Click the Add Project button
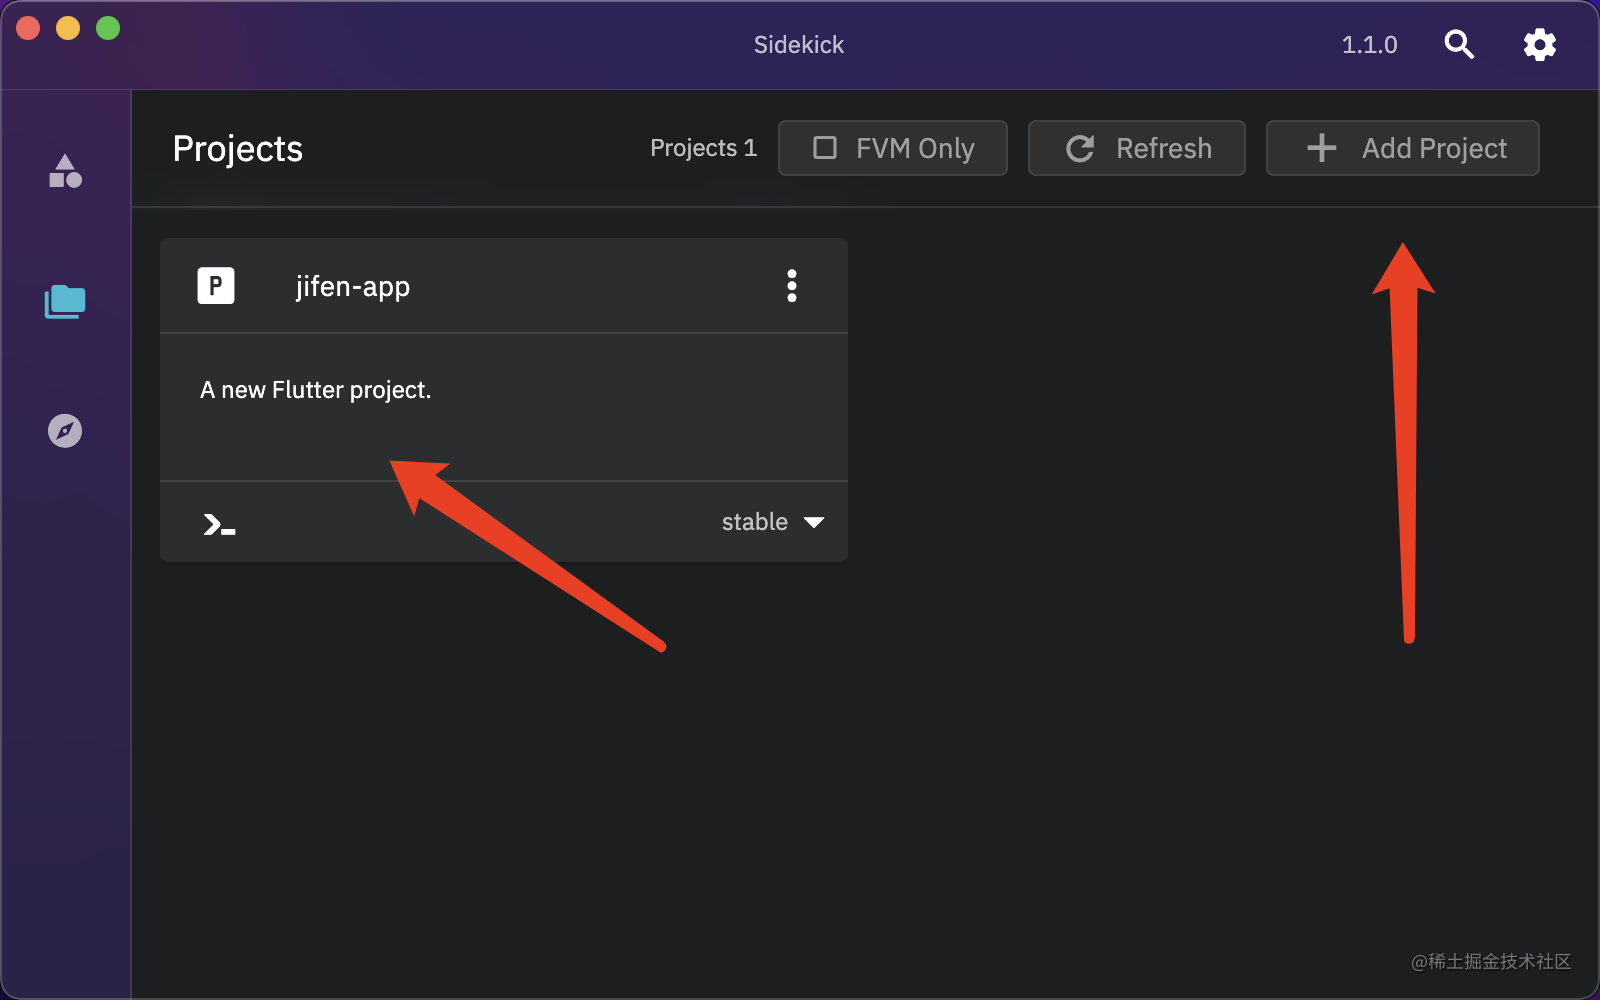 1402,148
